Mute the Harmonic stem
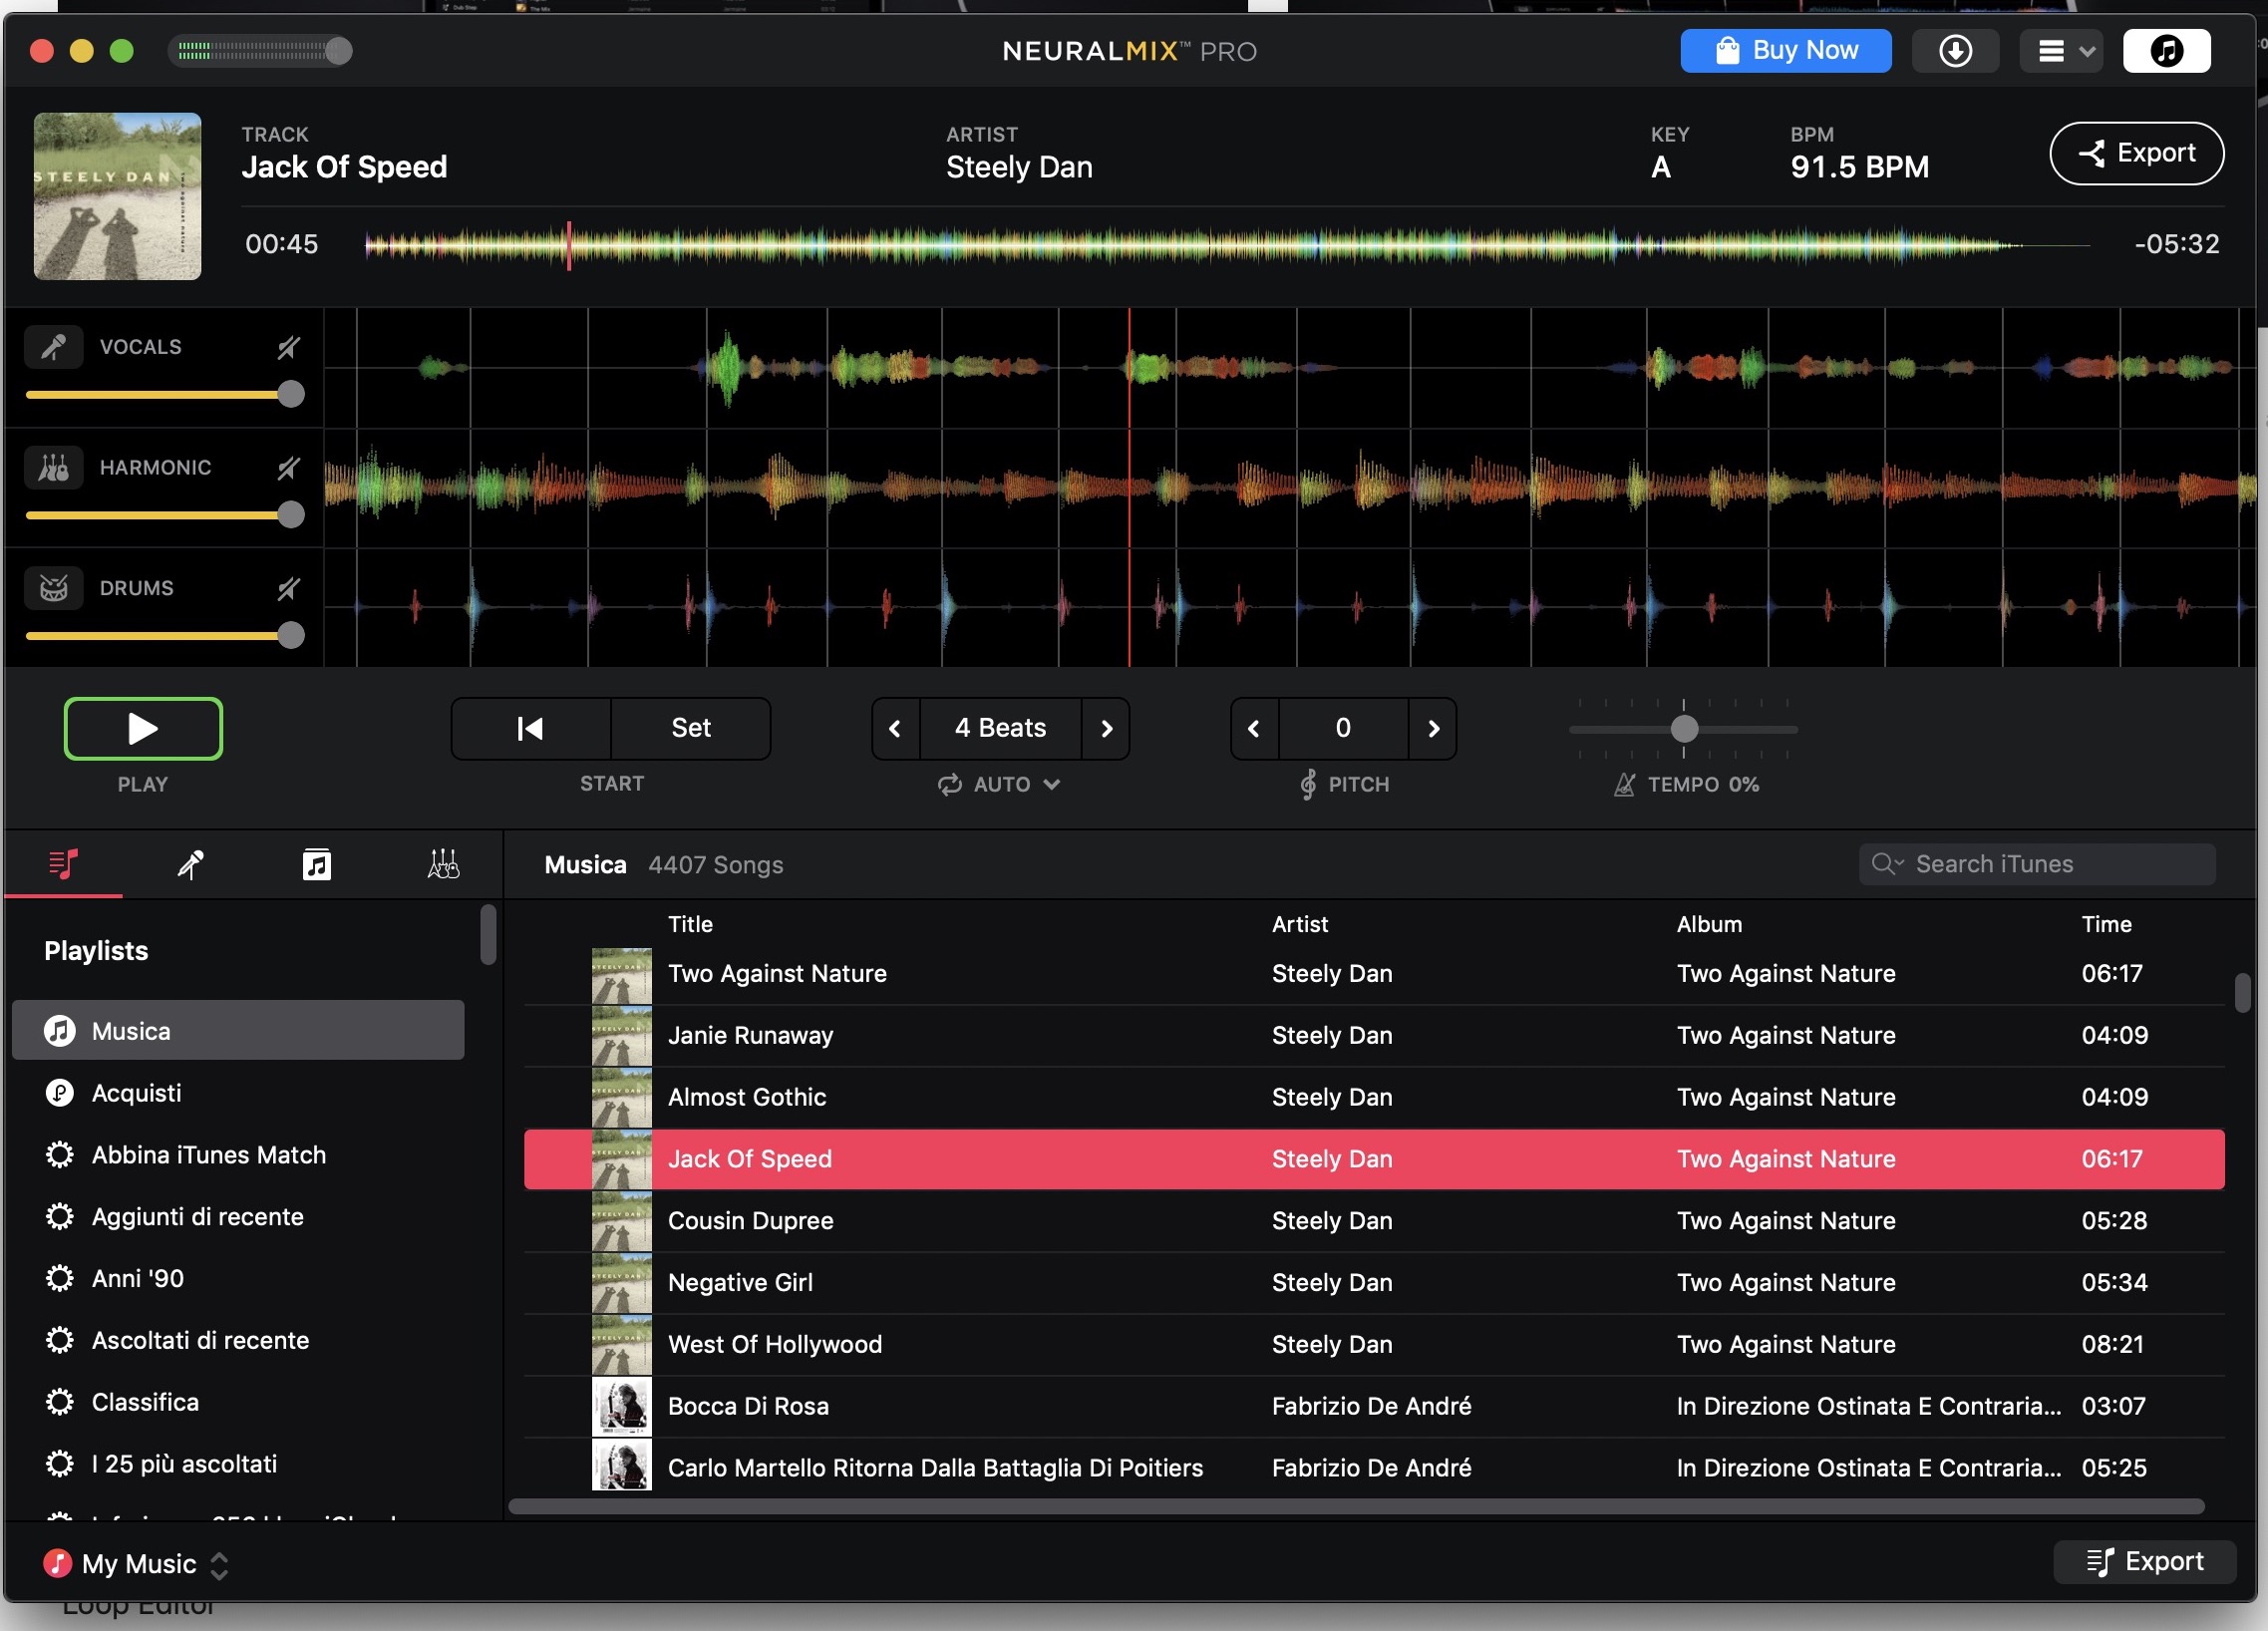Image resolution: width=2268 pixels, height=1631 pixels. pyautogui.click(x=289, y=468)
